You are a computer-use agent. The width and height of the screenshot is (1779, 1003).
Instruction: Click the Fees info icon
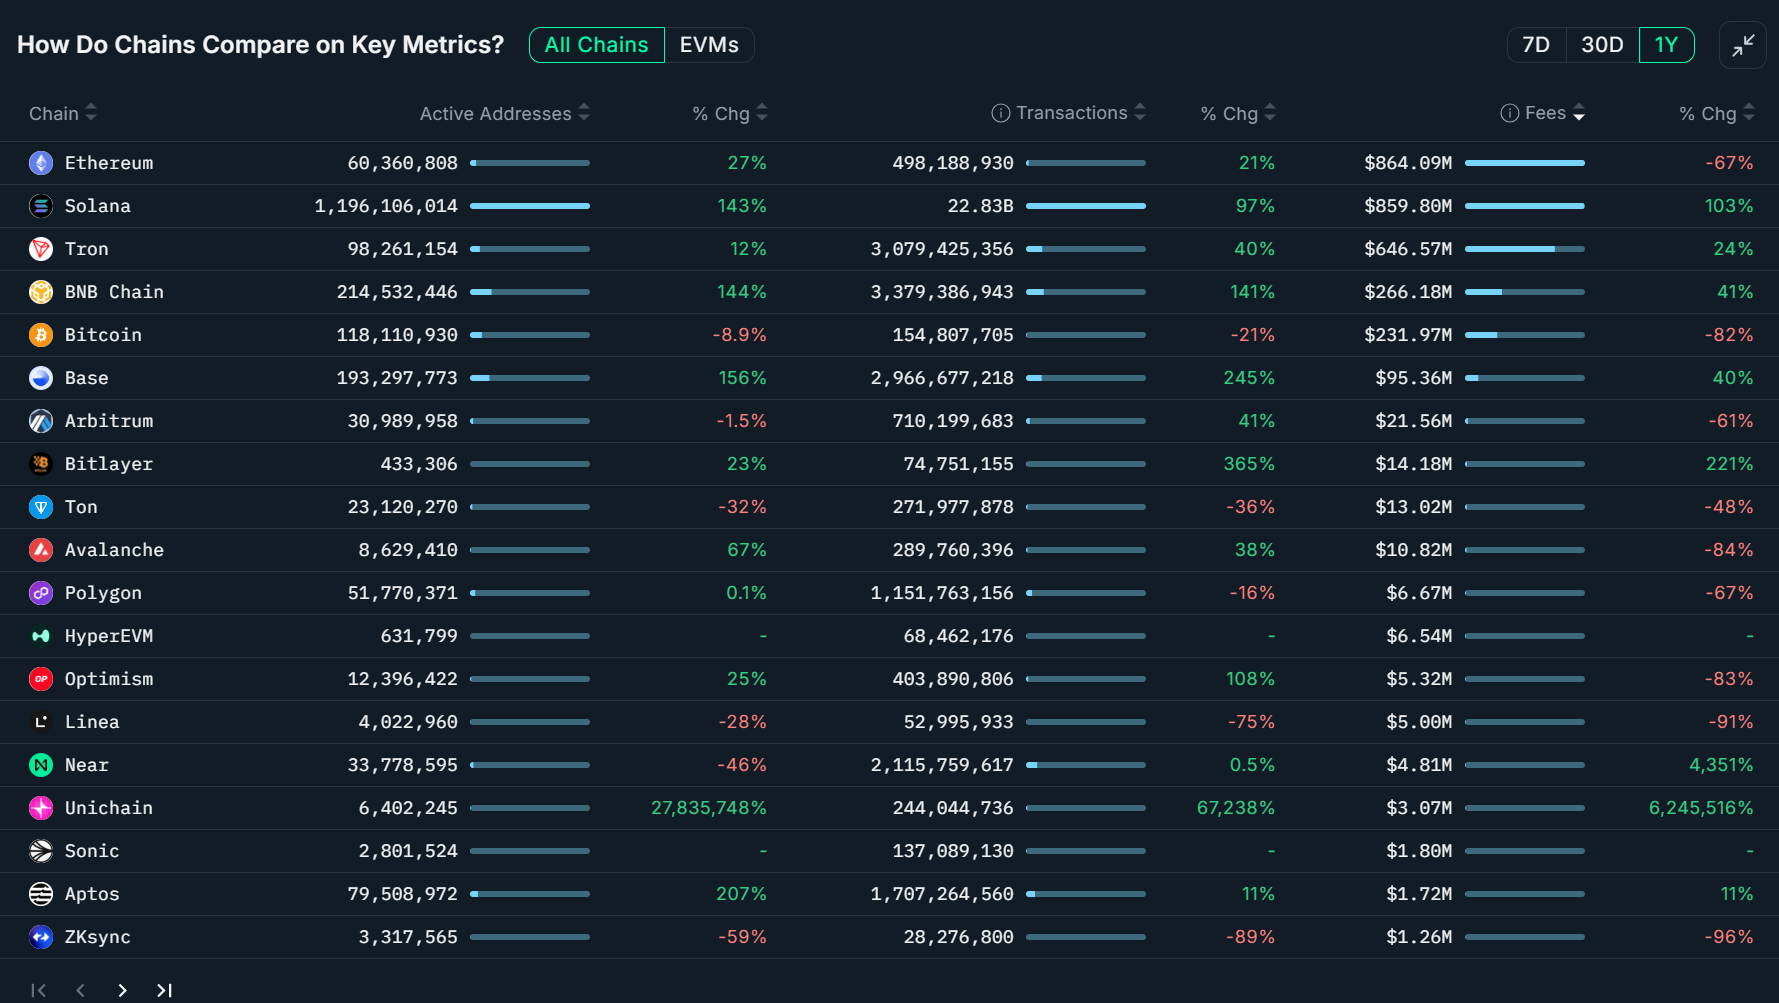pyautogui.click(x=1509, y=113)
